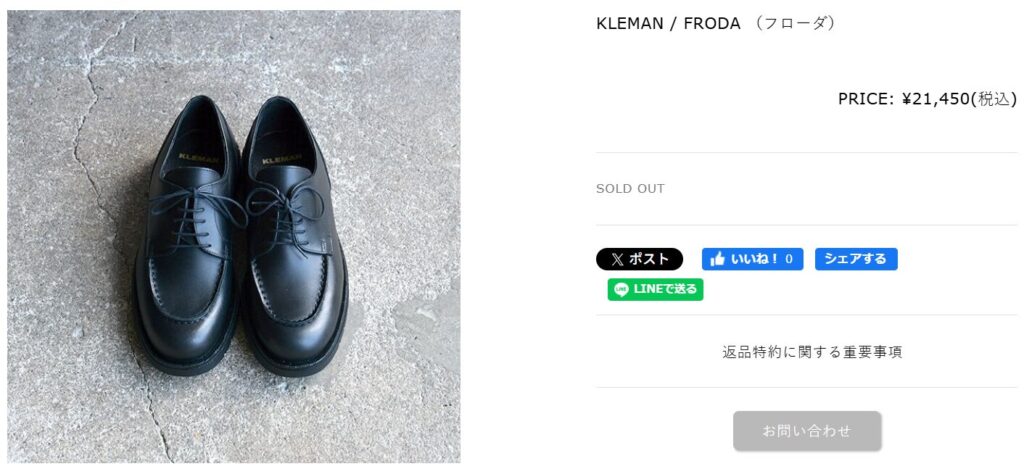Open the 返品特約に関する重要事項 link

(812, 352)
